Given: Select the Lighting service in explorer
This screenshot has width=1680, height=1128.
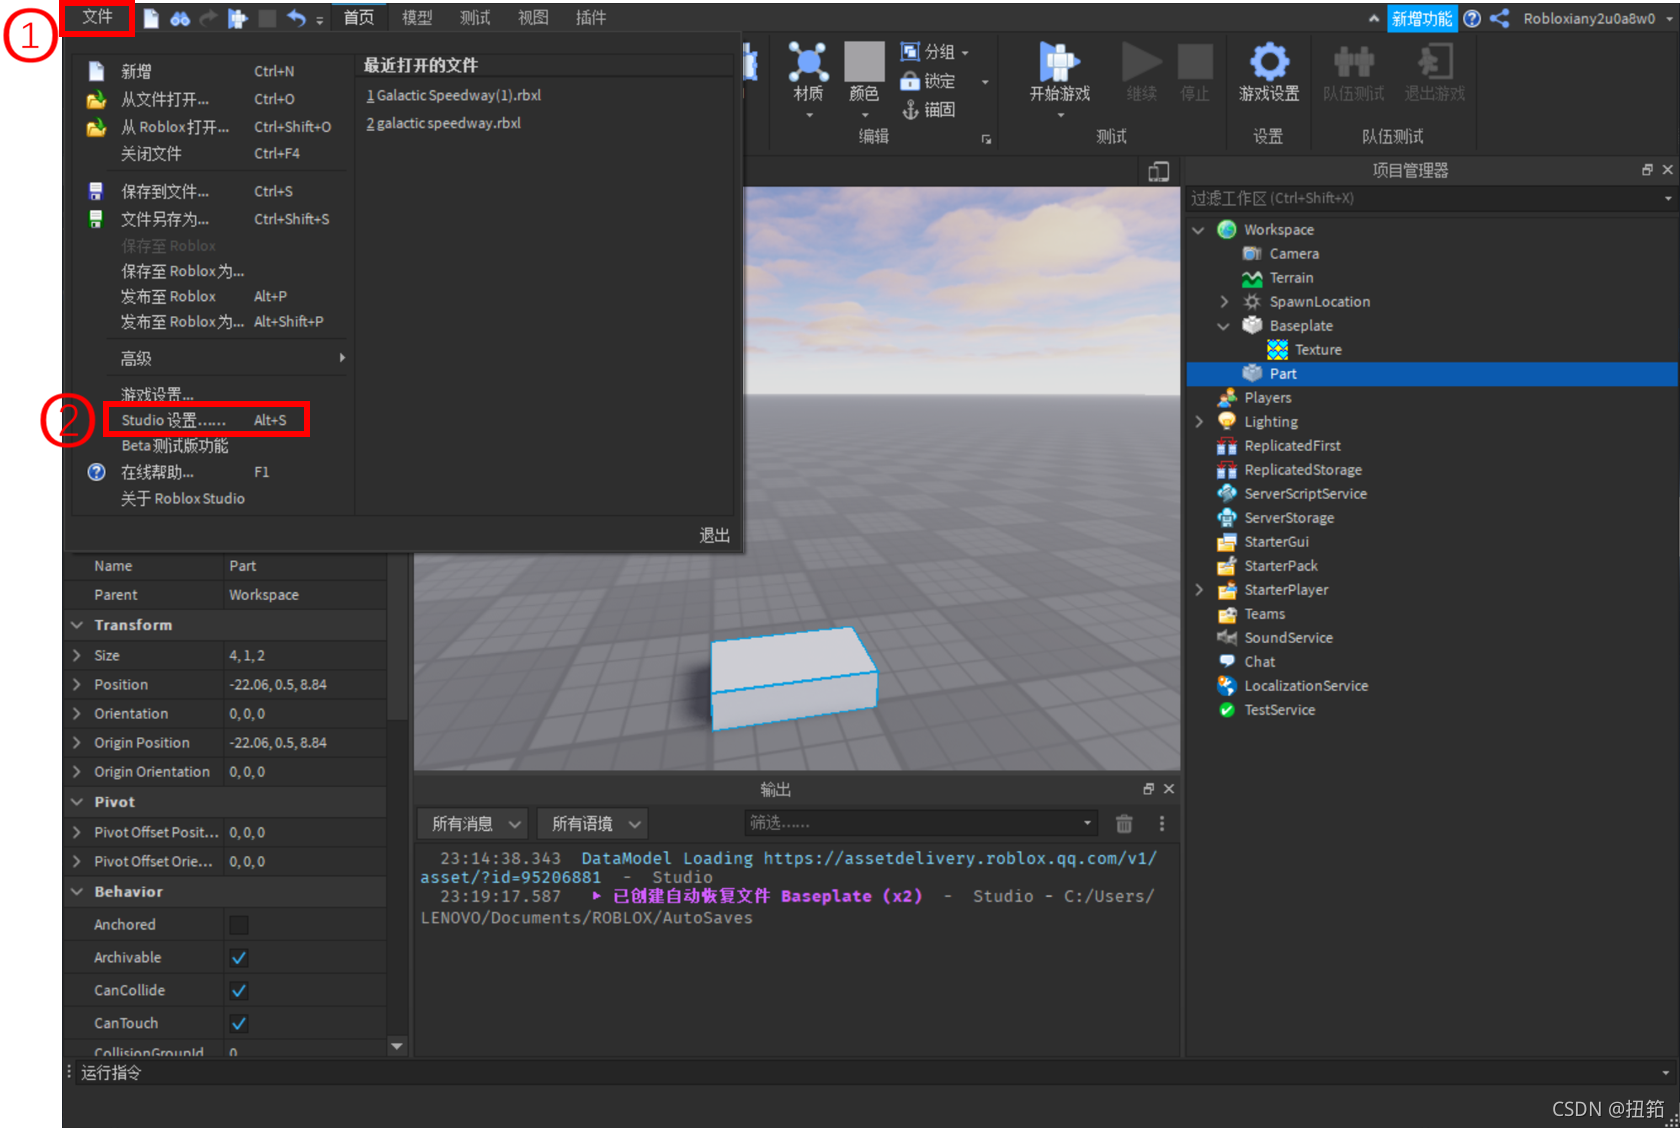Looking at the screenshot, I should 1271,422.
